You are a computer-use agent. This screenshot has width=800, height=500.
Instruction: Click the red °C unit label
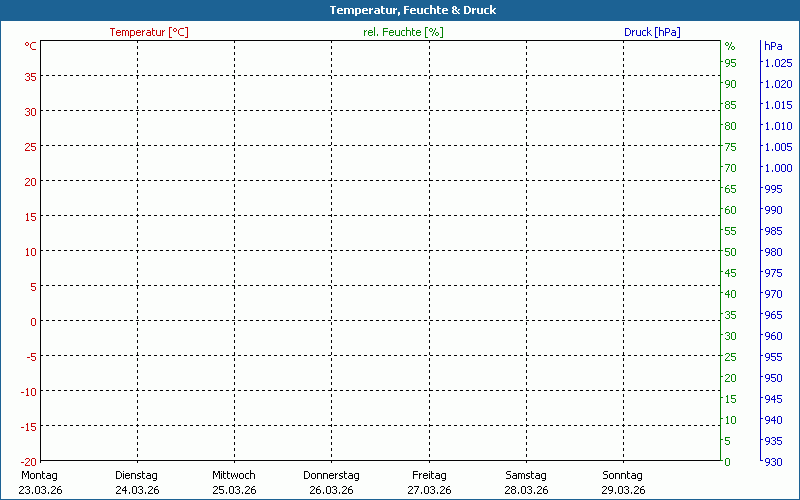click(x=31, y=46)
